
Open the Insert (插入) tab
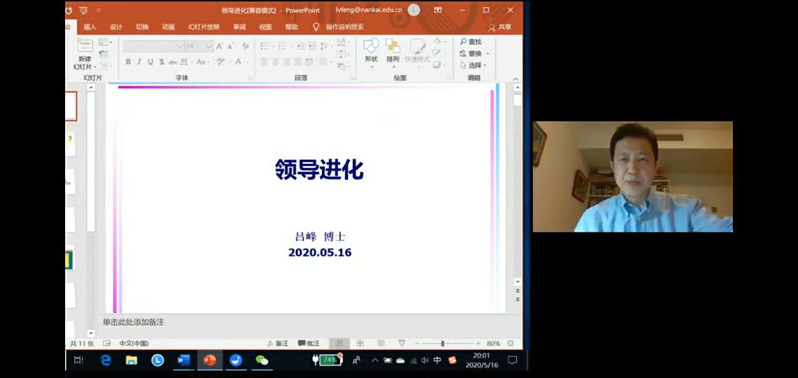90,27
